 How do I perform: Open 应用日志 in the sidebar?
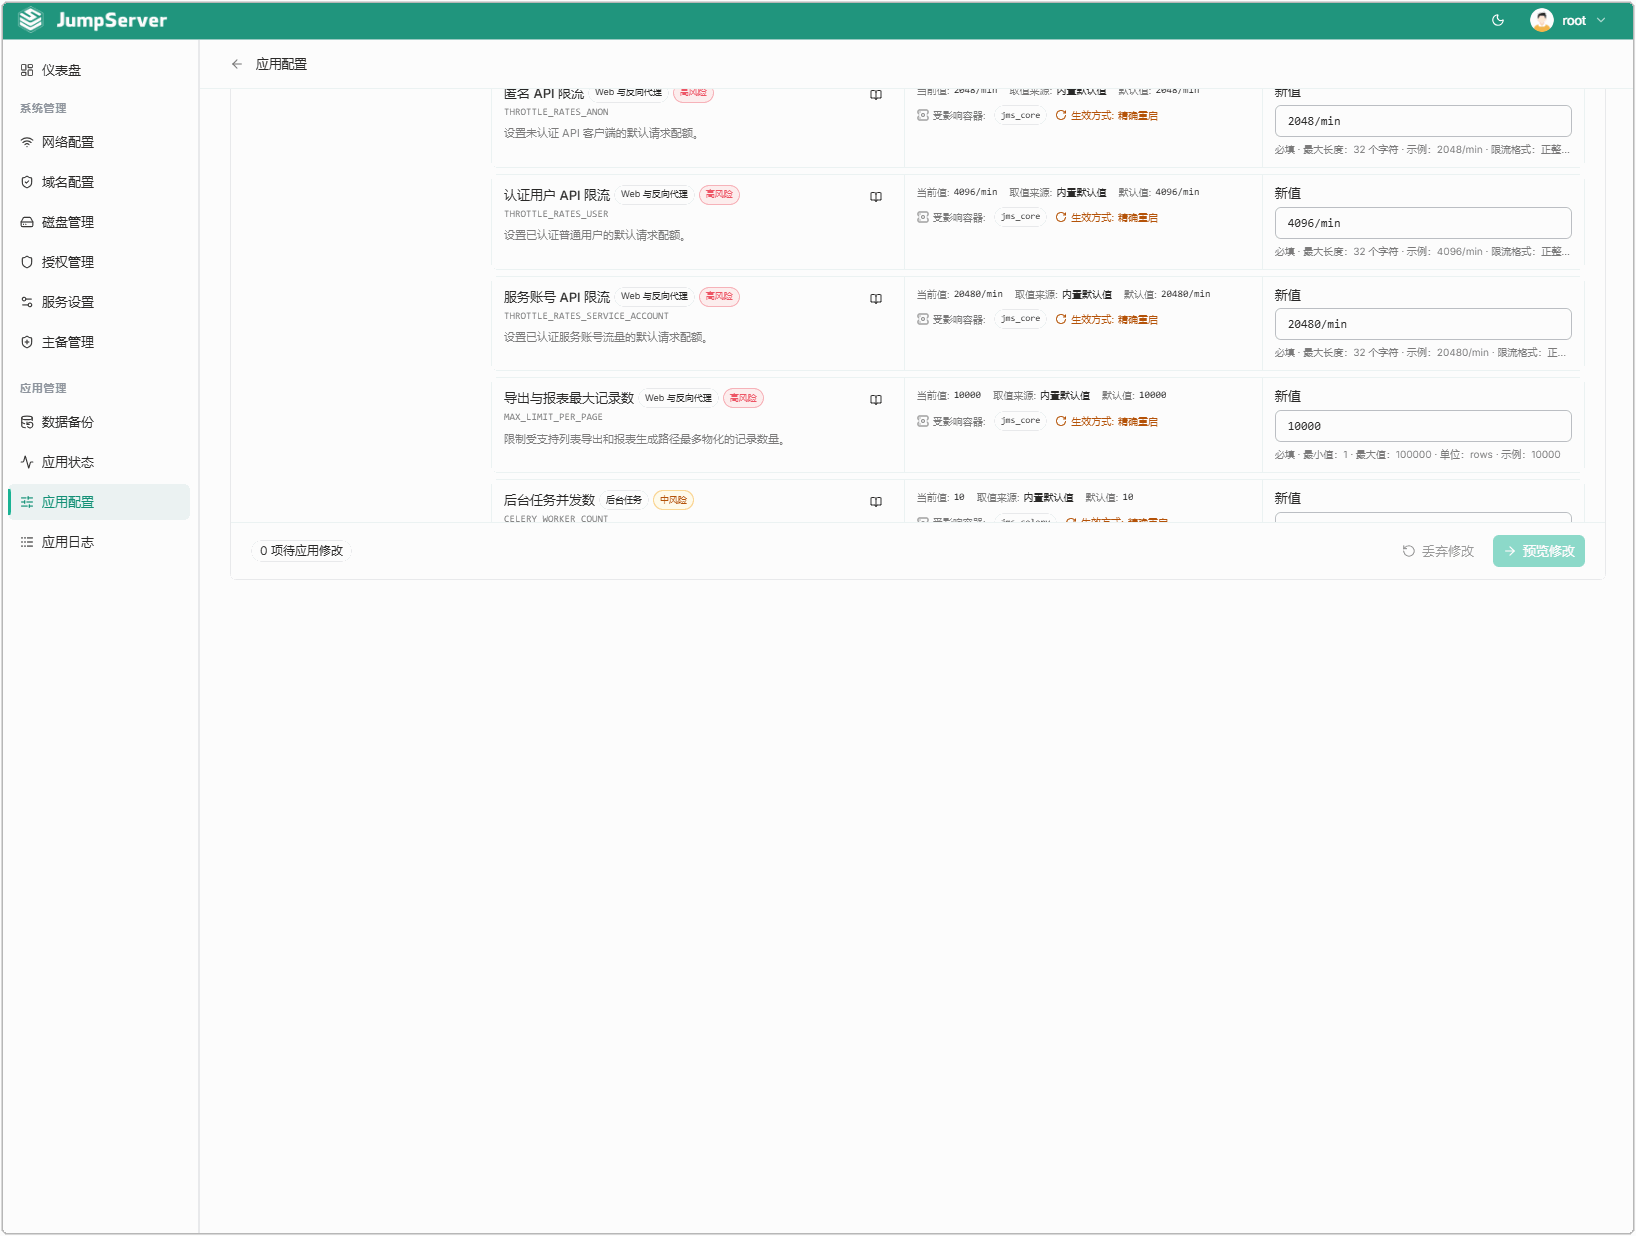tap(99, 542)
